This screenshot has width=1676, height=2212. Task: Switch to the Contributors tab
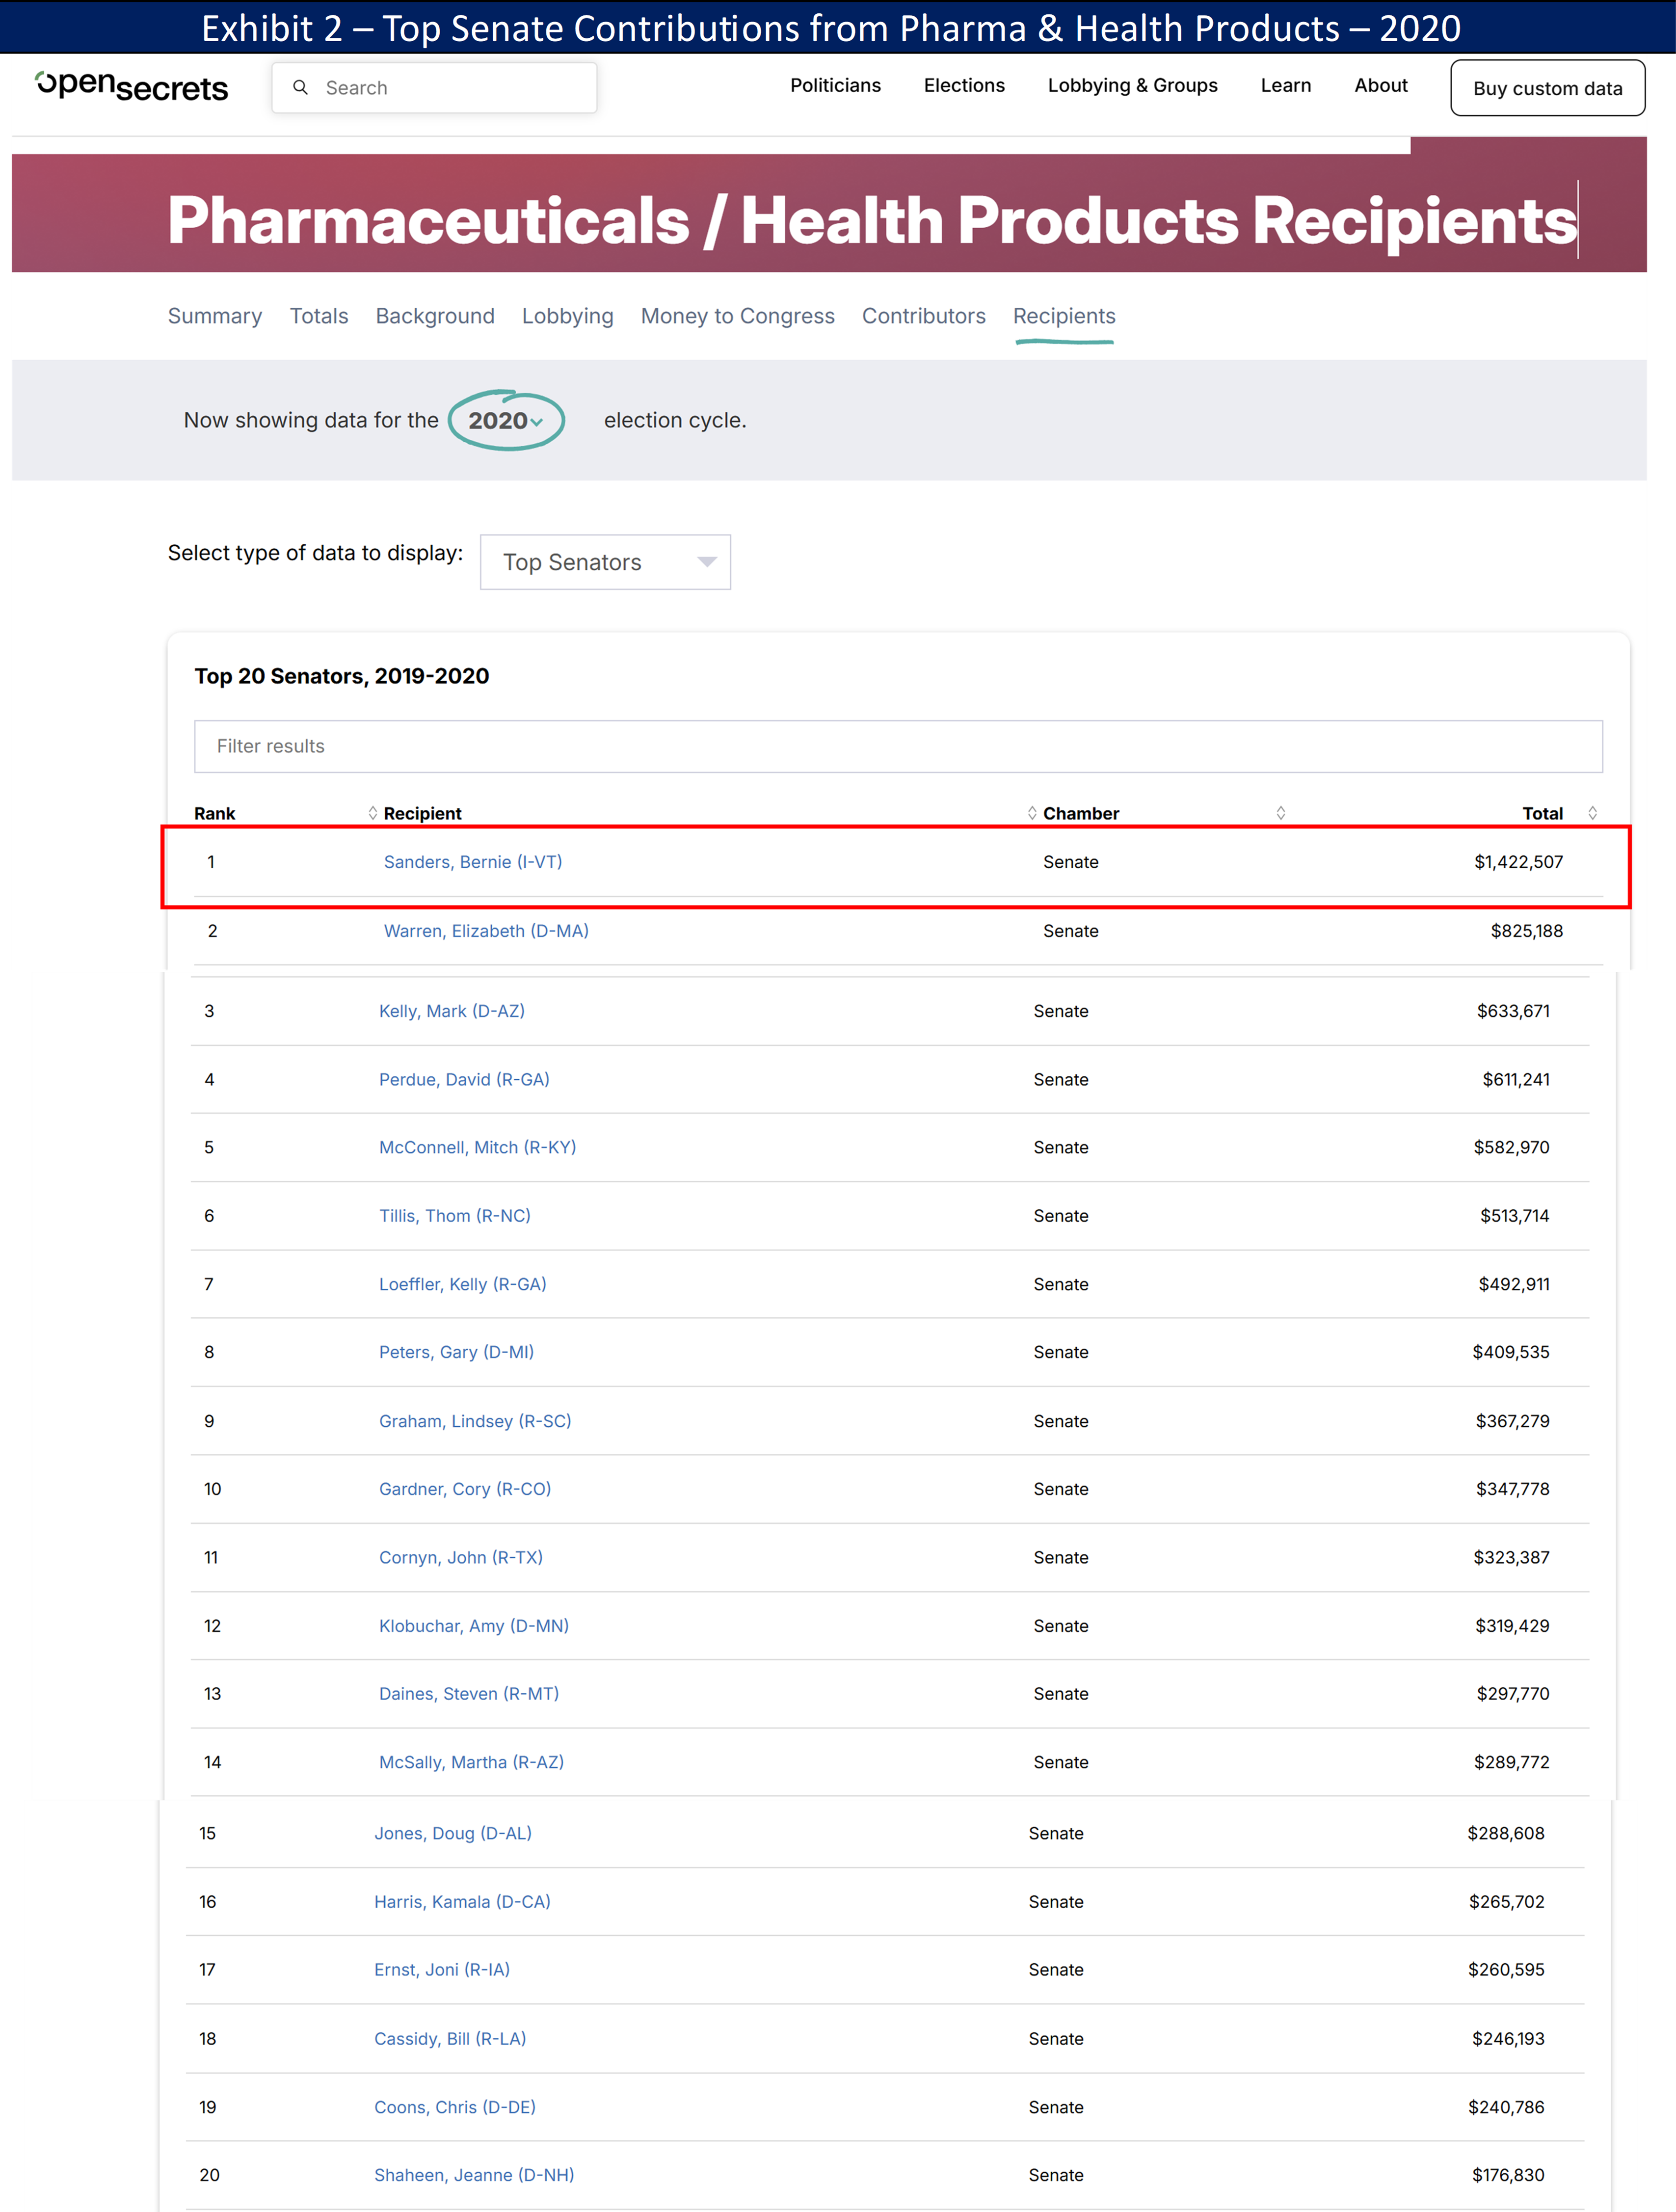coord(923,316)
